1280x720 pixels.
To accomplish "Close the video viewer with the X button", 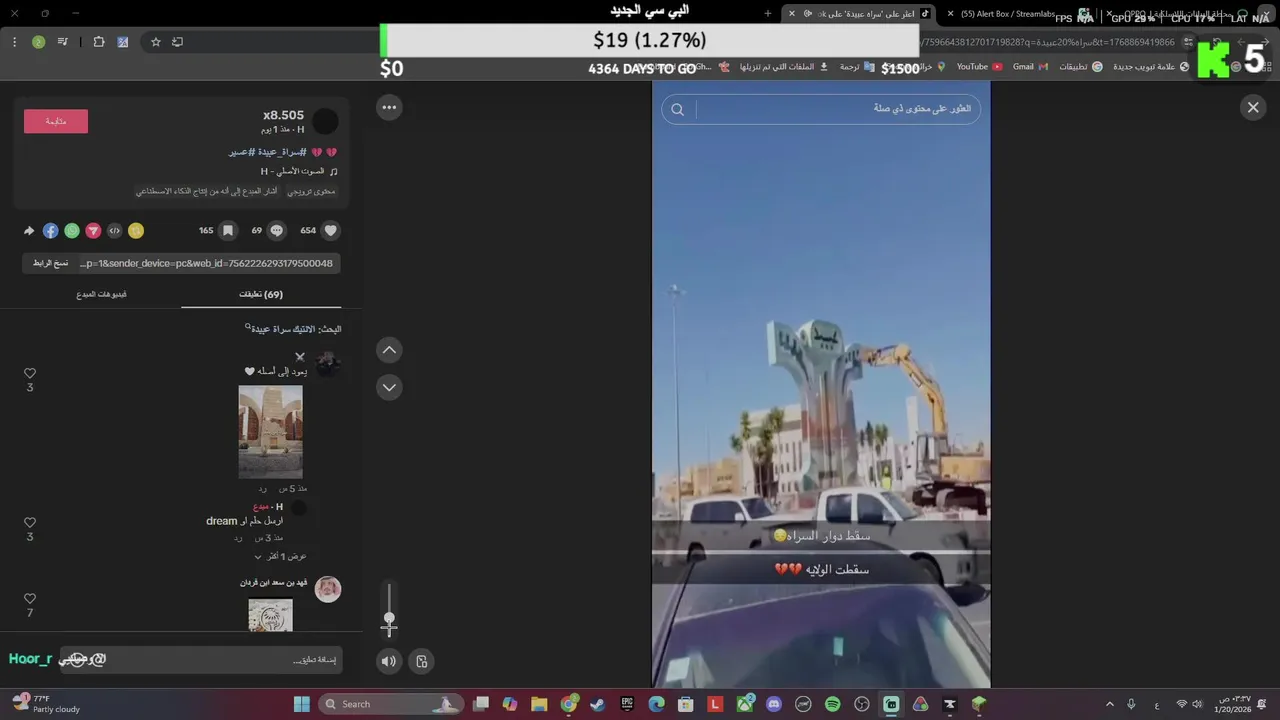I will pyautogui.click(x=1253, y=107).
